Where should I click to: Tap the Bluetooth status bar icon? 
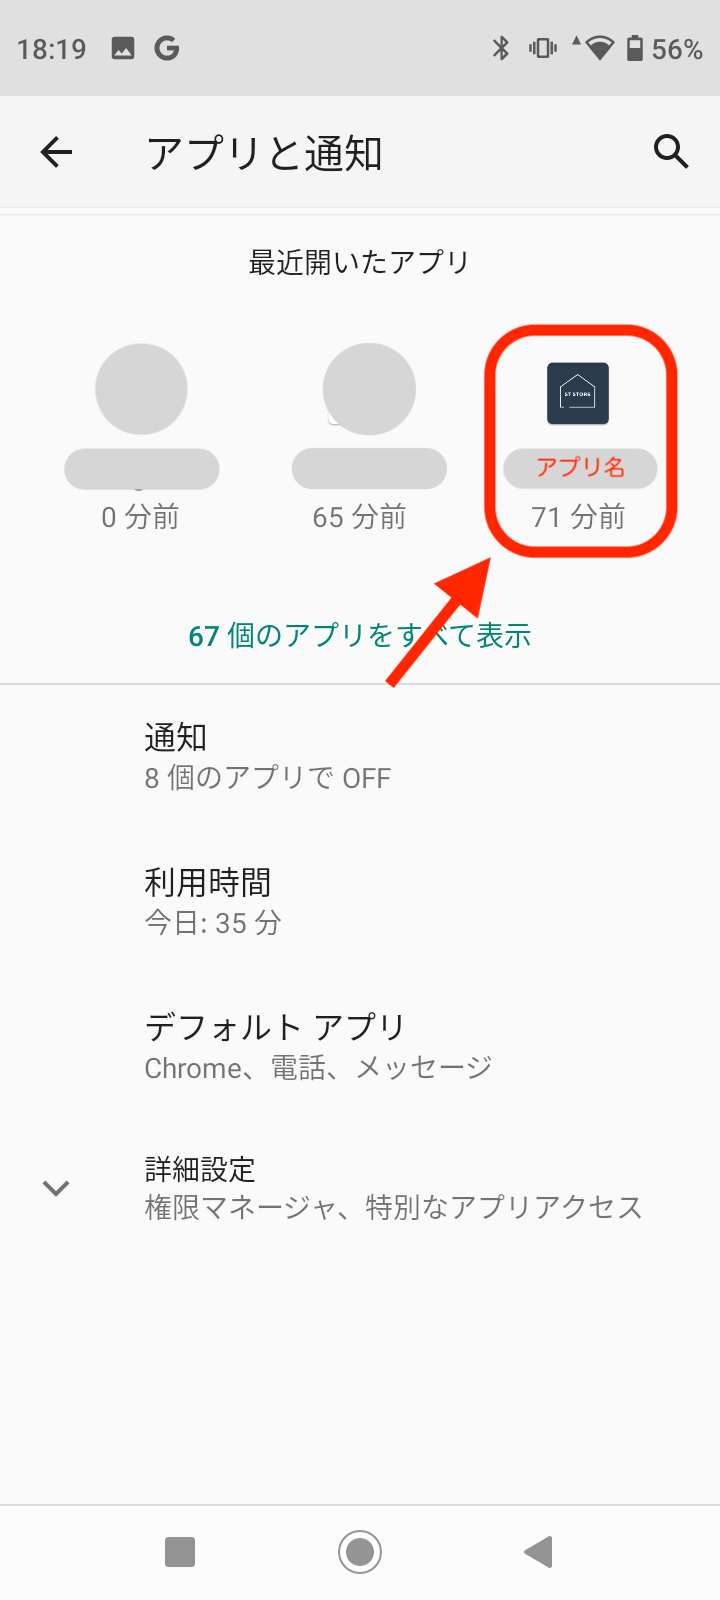tap(501, 48)
